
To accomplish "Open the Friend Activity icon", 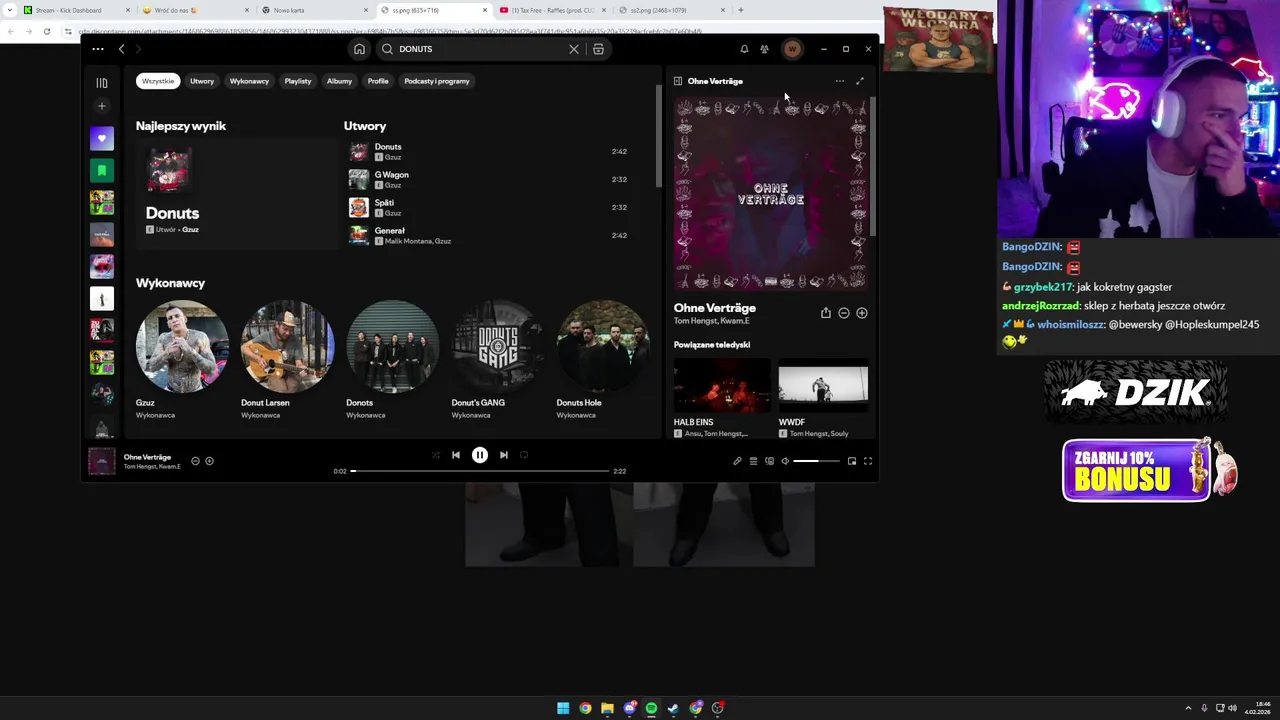I will 765,49.
